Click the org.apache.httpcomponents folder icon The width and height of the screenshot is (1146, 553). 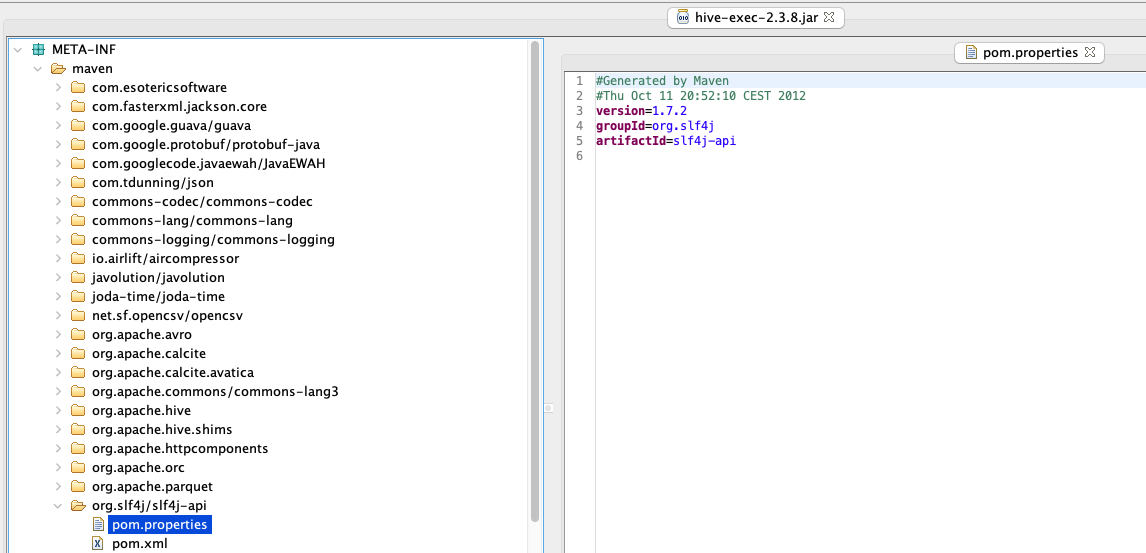[78, 449]
